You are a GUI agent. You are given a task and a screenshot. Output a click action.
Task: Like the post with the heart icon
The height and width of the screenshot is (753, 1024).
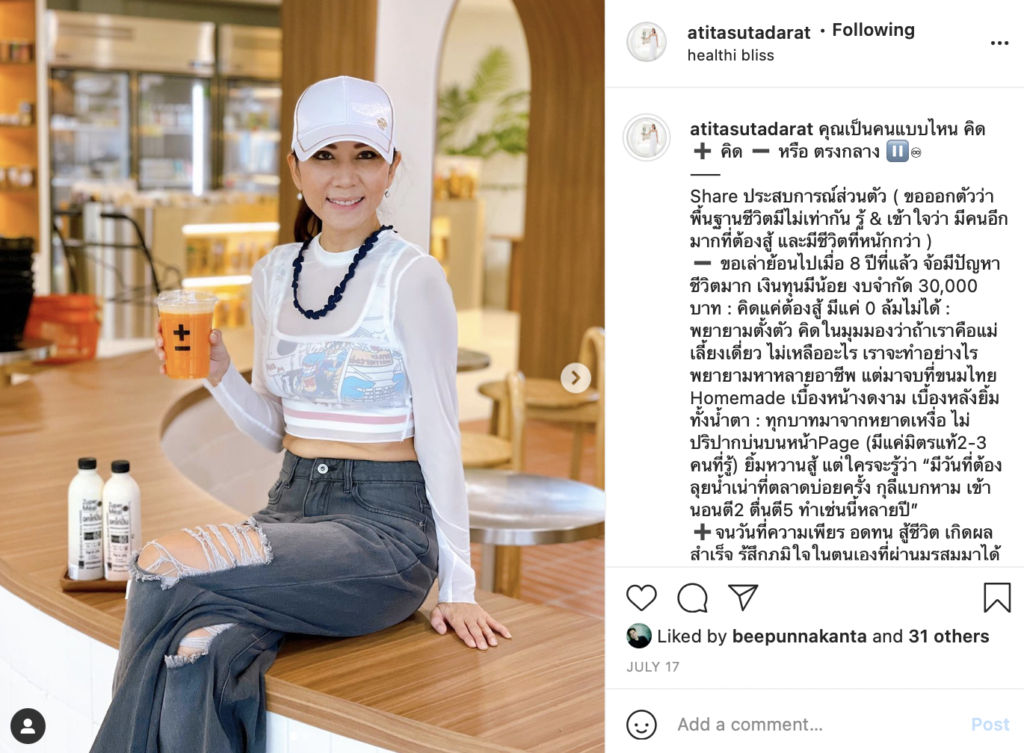pyautogui.click(x=641, y=598)
